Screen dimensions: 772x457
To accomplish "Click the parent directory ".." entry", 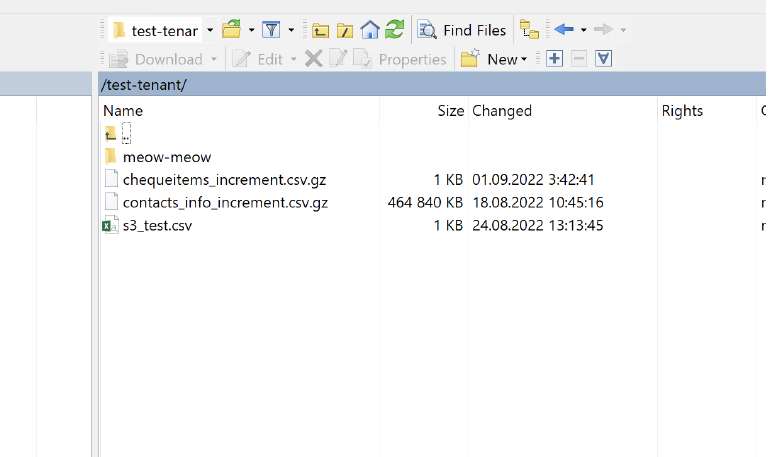I will point(126,134).
